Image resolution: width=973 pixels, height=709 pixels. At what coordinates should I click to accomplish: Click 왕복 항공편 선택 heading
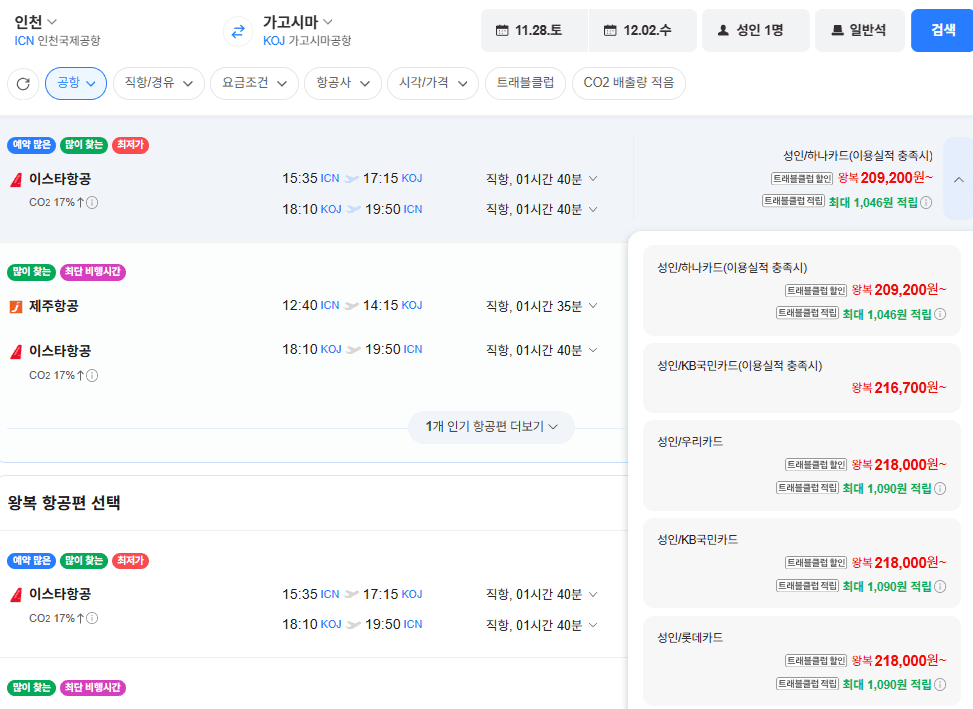64,502
